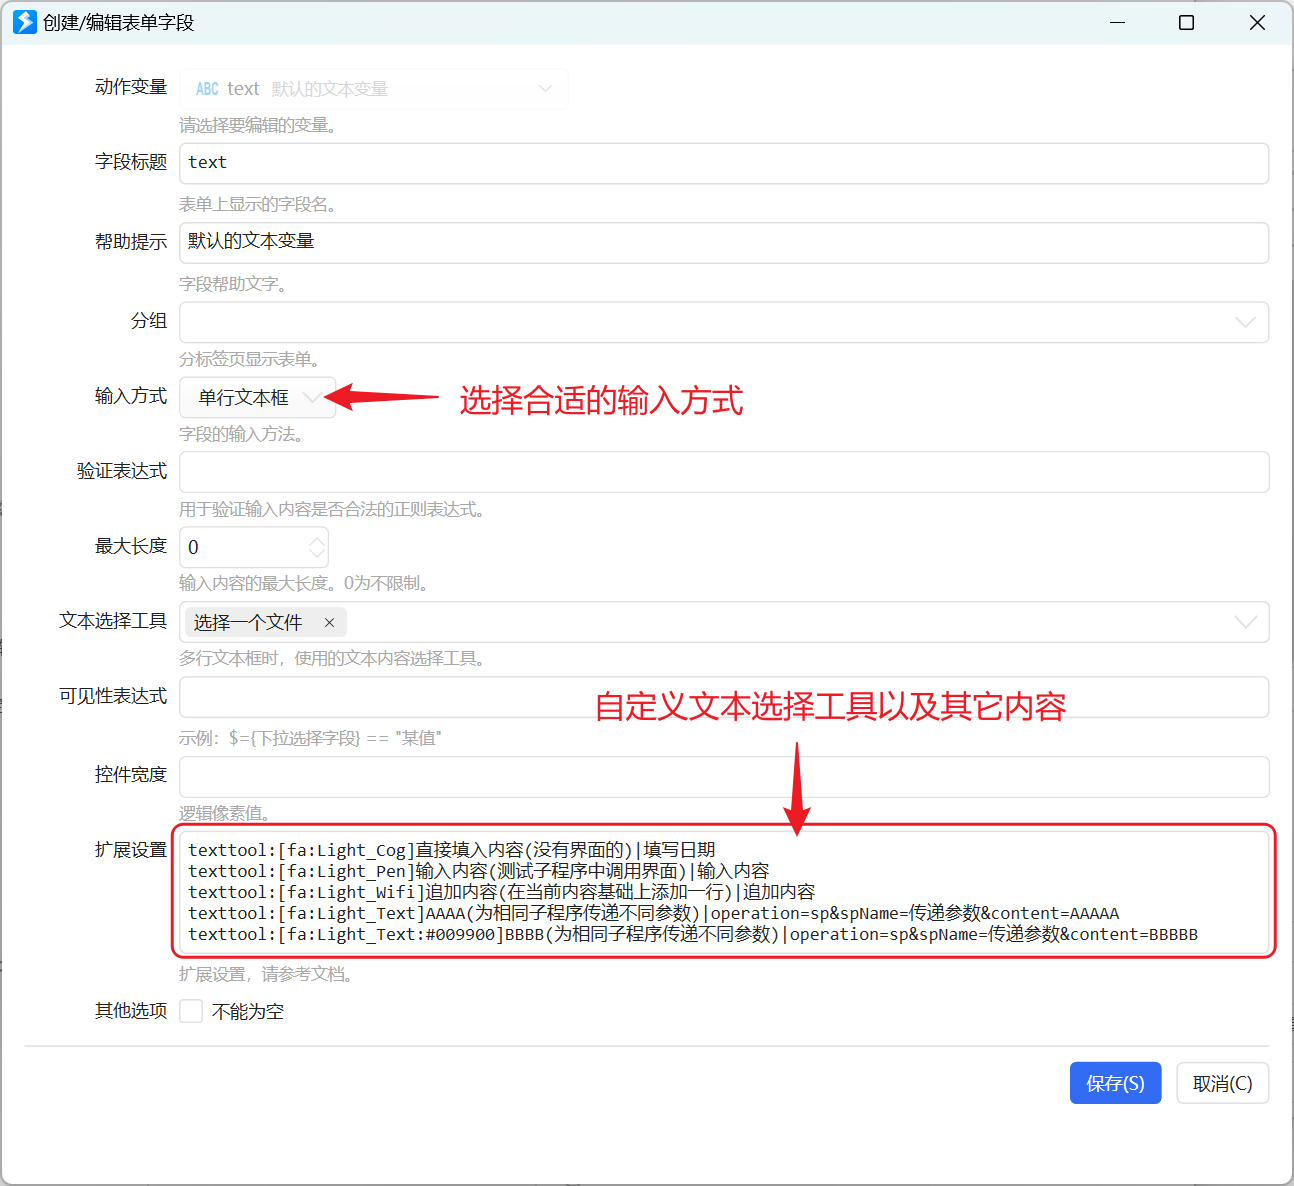Minimize the 创建/编辑表单字段 window
Screen dimensions: 1294x1186
(1118, 22)
